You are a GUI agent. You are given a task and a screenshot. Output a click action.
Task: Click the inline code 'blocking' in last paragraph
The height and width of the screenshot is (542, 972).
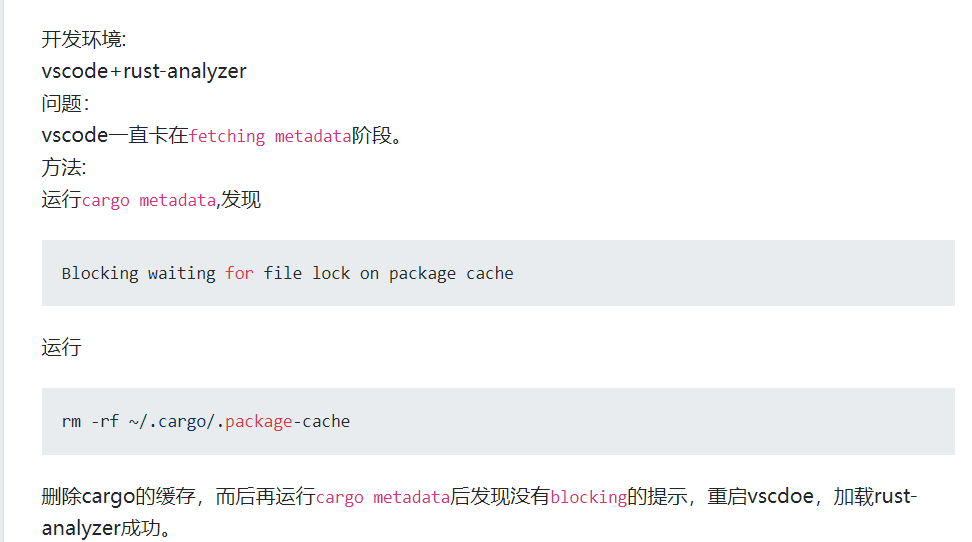click(x=589, y=497)
